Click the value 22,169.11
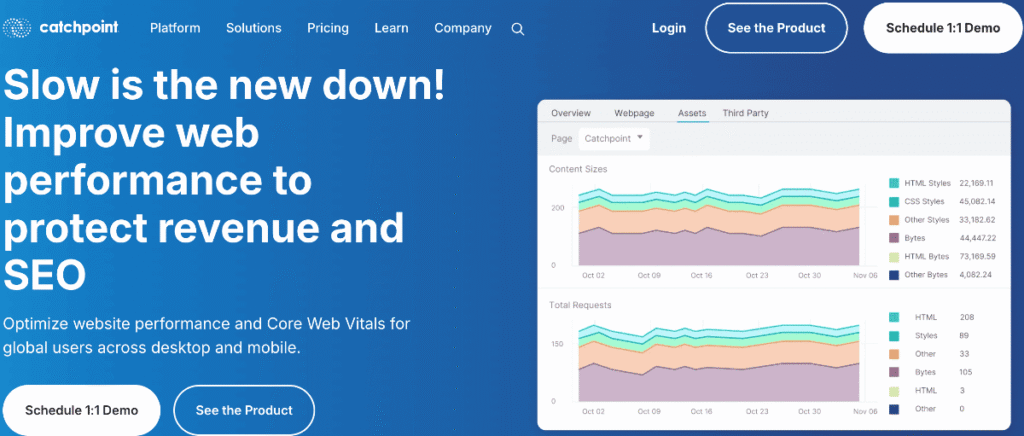The image size is (1024, 436). pos(976,183)
